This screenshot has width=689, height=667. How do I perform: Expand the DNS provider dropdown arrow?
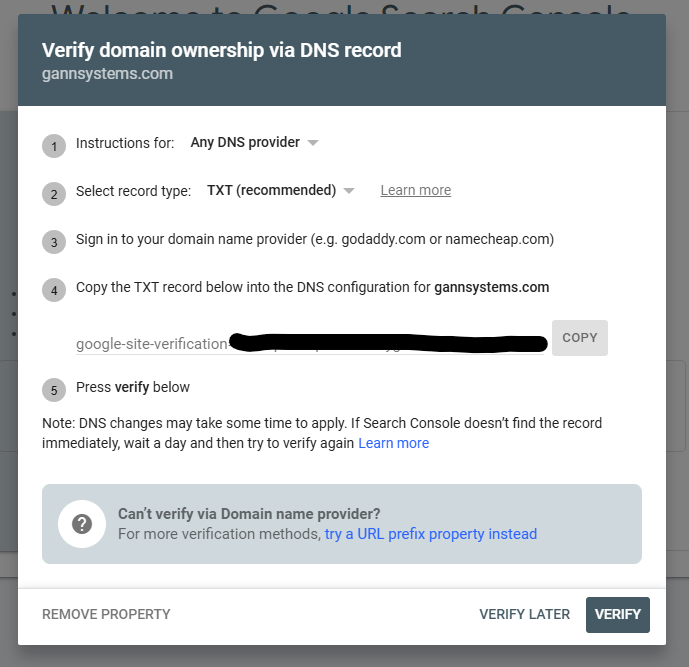coord(313,143)
